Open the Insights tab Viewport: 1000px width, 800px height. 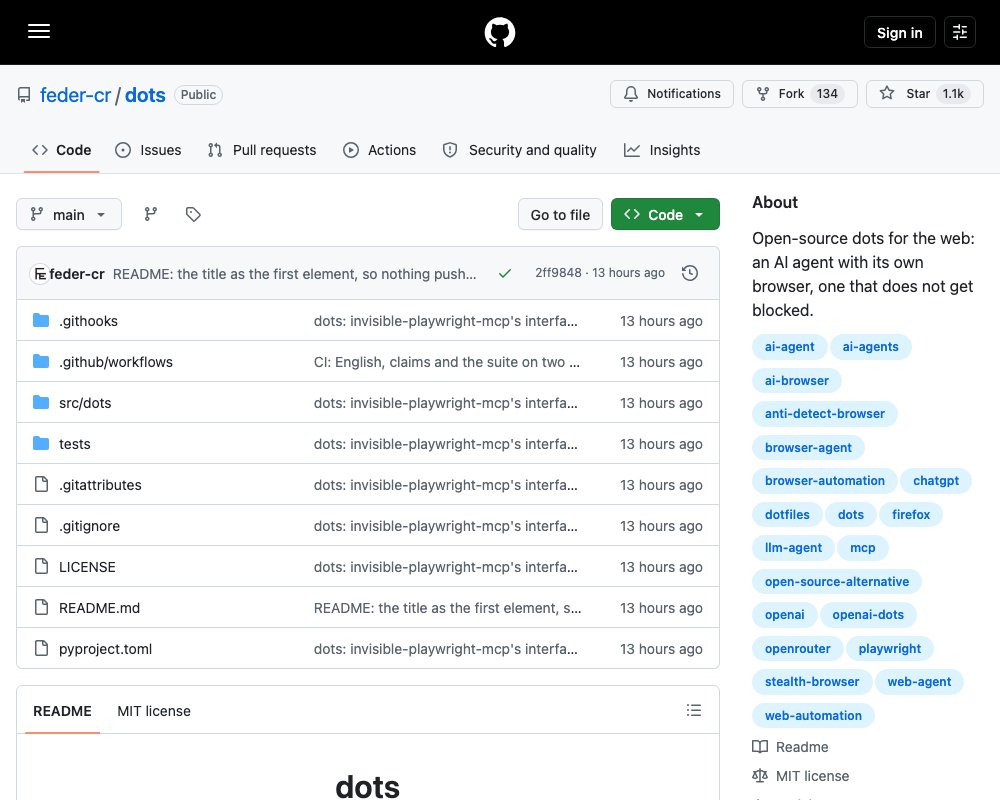[x=662, y=150]
